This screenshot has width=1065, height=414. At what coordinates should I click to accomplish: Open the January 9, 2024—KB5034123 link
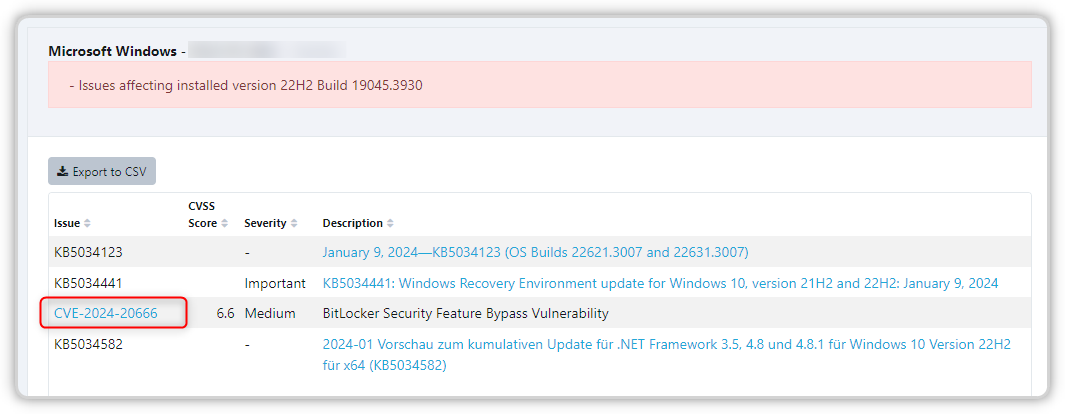pos(535,252)
